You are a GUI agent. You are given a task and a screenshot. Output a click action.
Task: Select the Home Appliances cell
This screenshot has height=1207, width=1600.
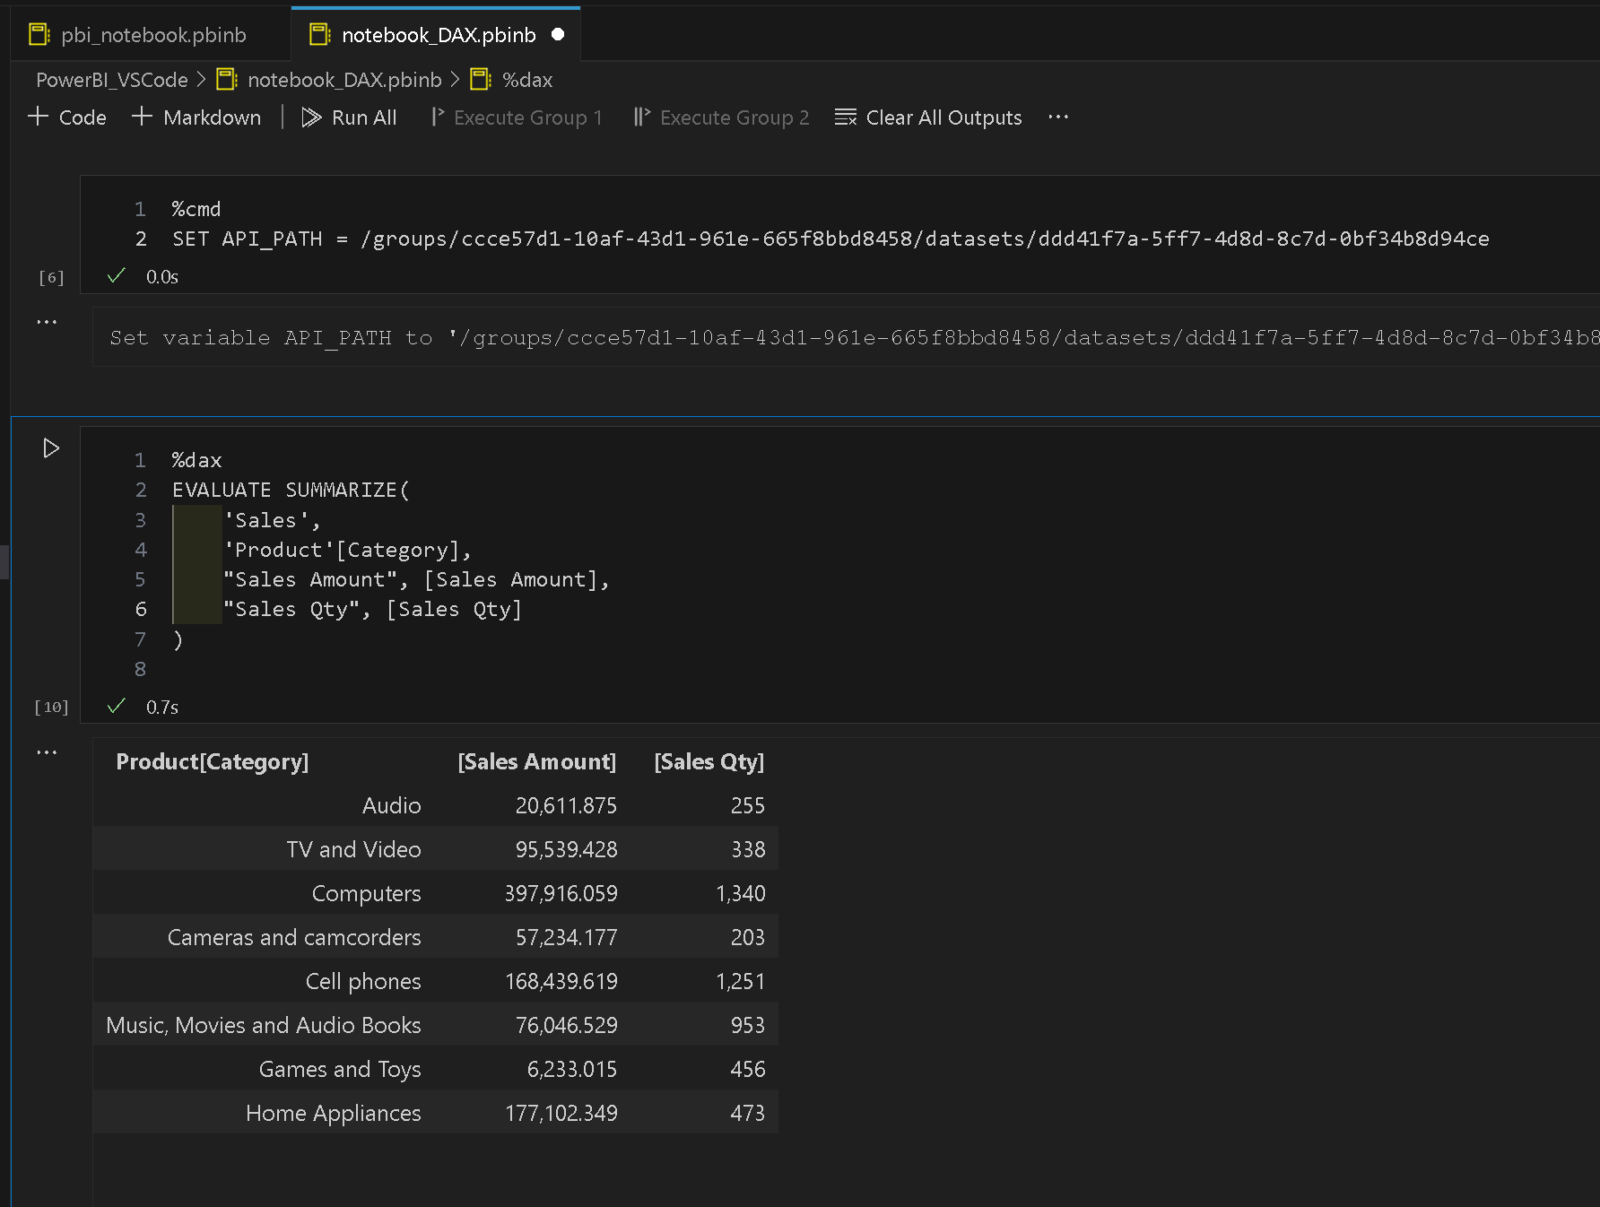[x=333, y=1114]
